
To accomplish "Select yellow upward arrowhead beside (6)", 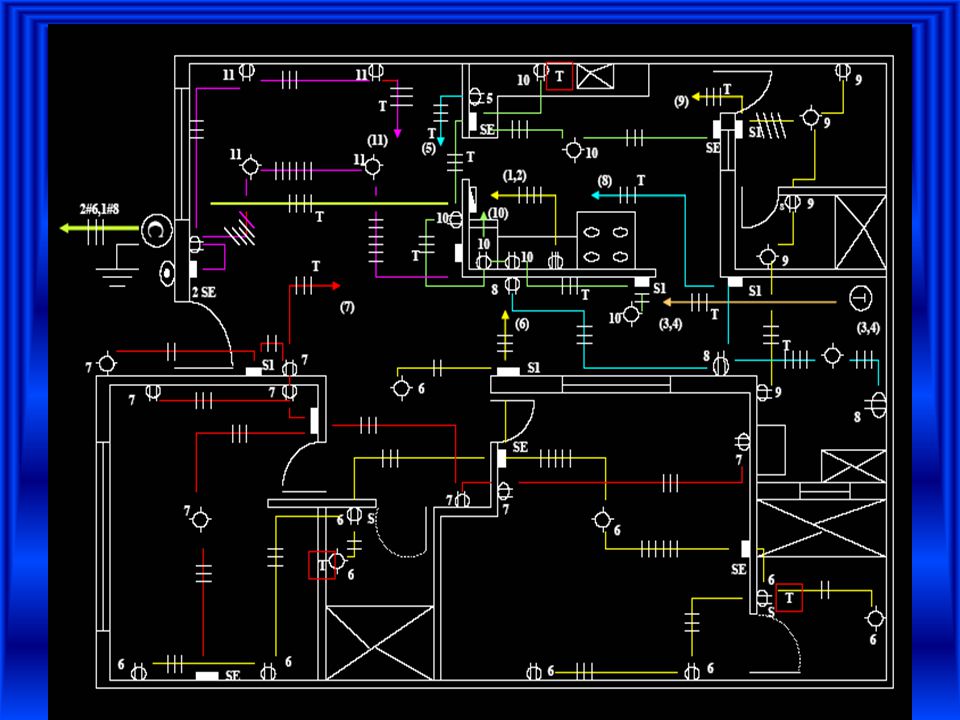I will click(505, 315).
